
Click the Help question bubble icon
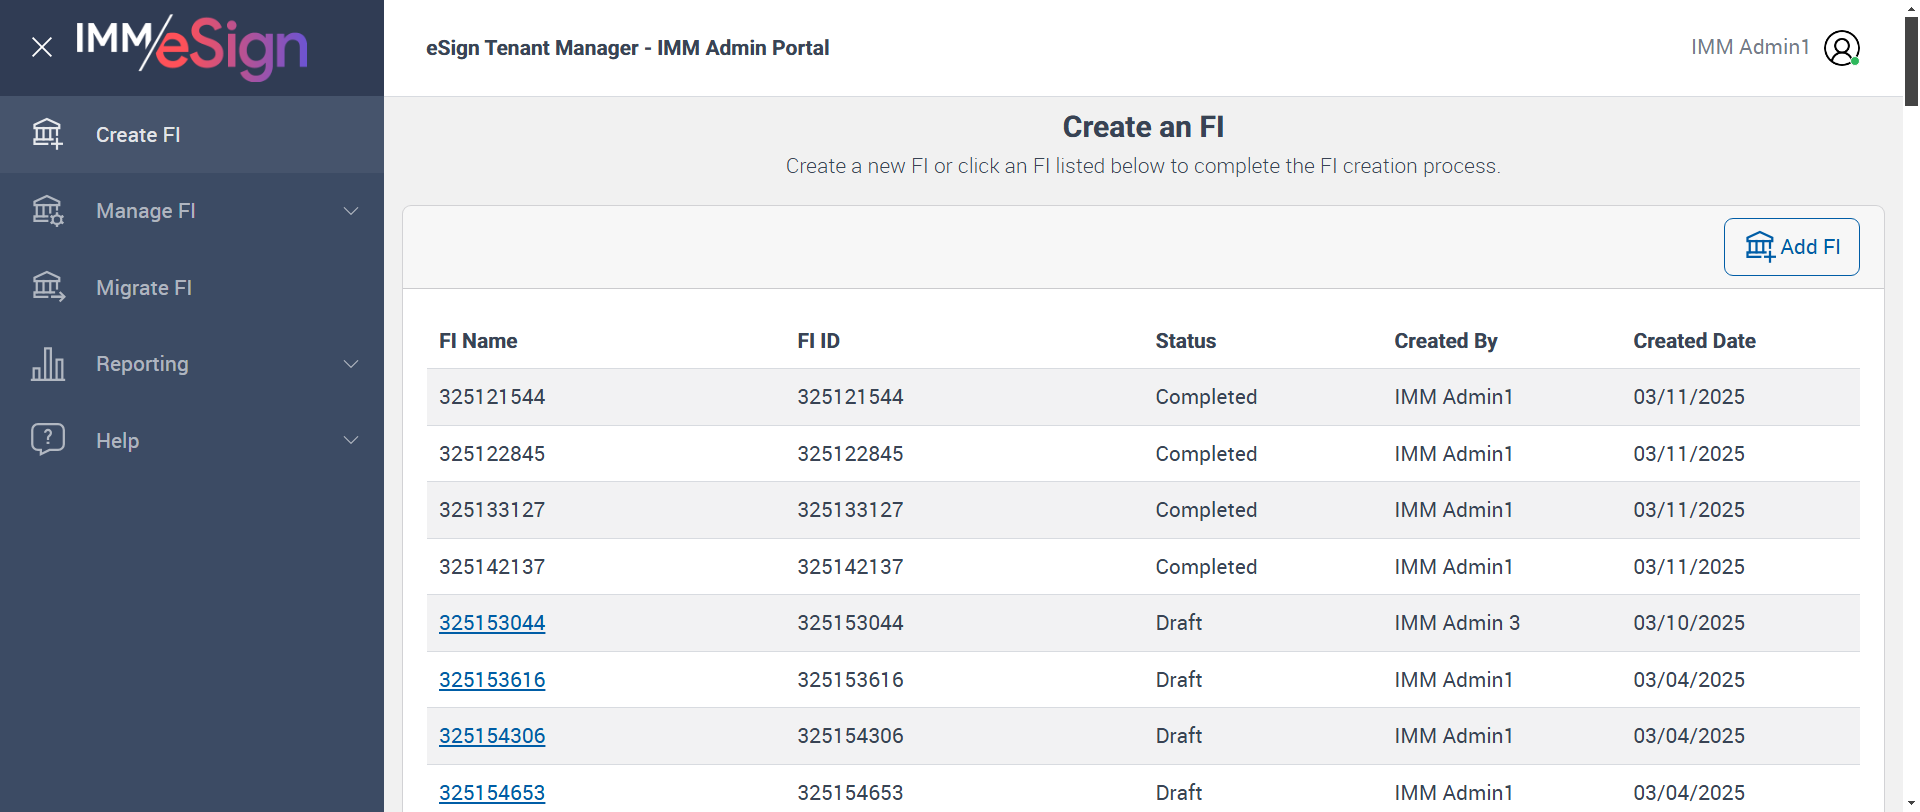pyautogui.click(x=47, y=440)
